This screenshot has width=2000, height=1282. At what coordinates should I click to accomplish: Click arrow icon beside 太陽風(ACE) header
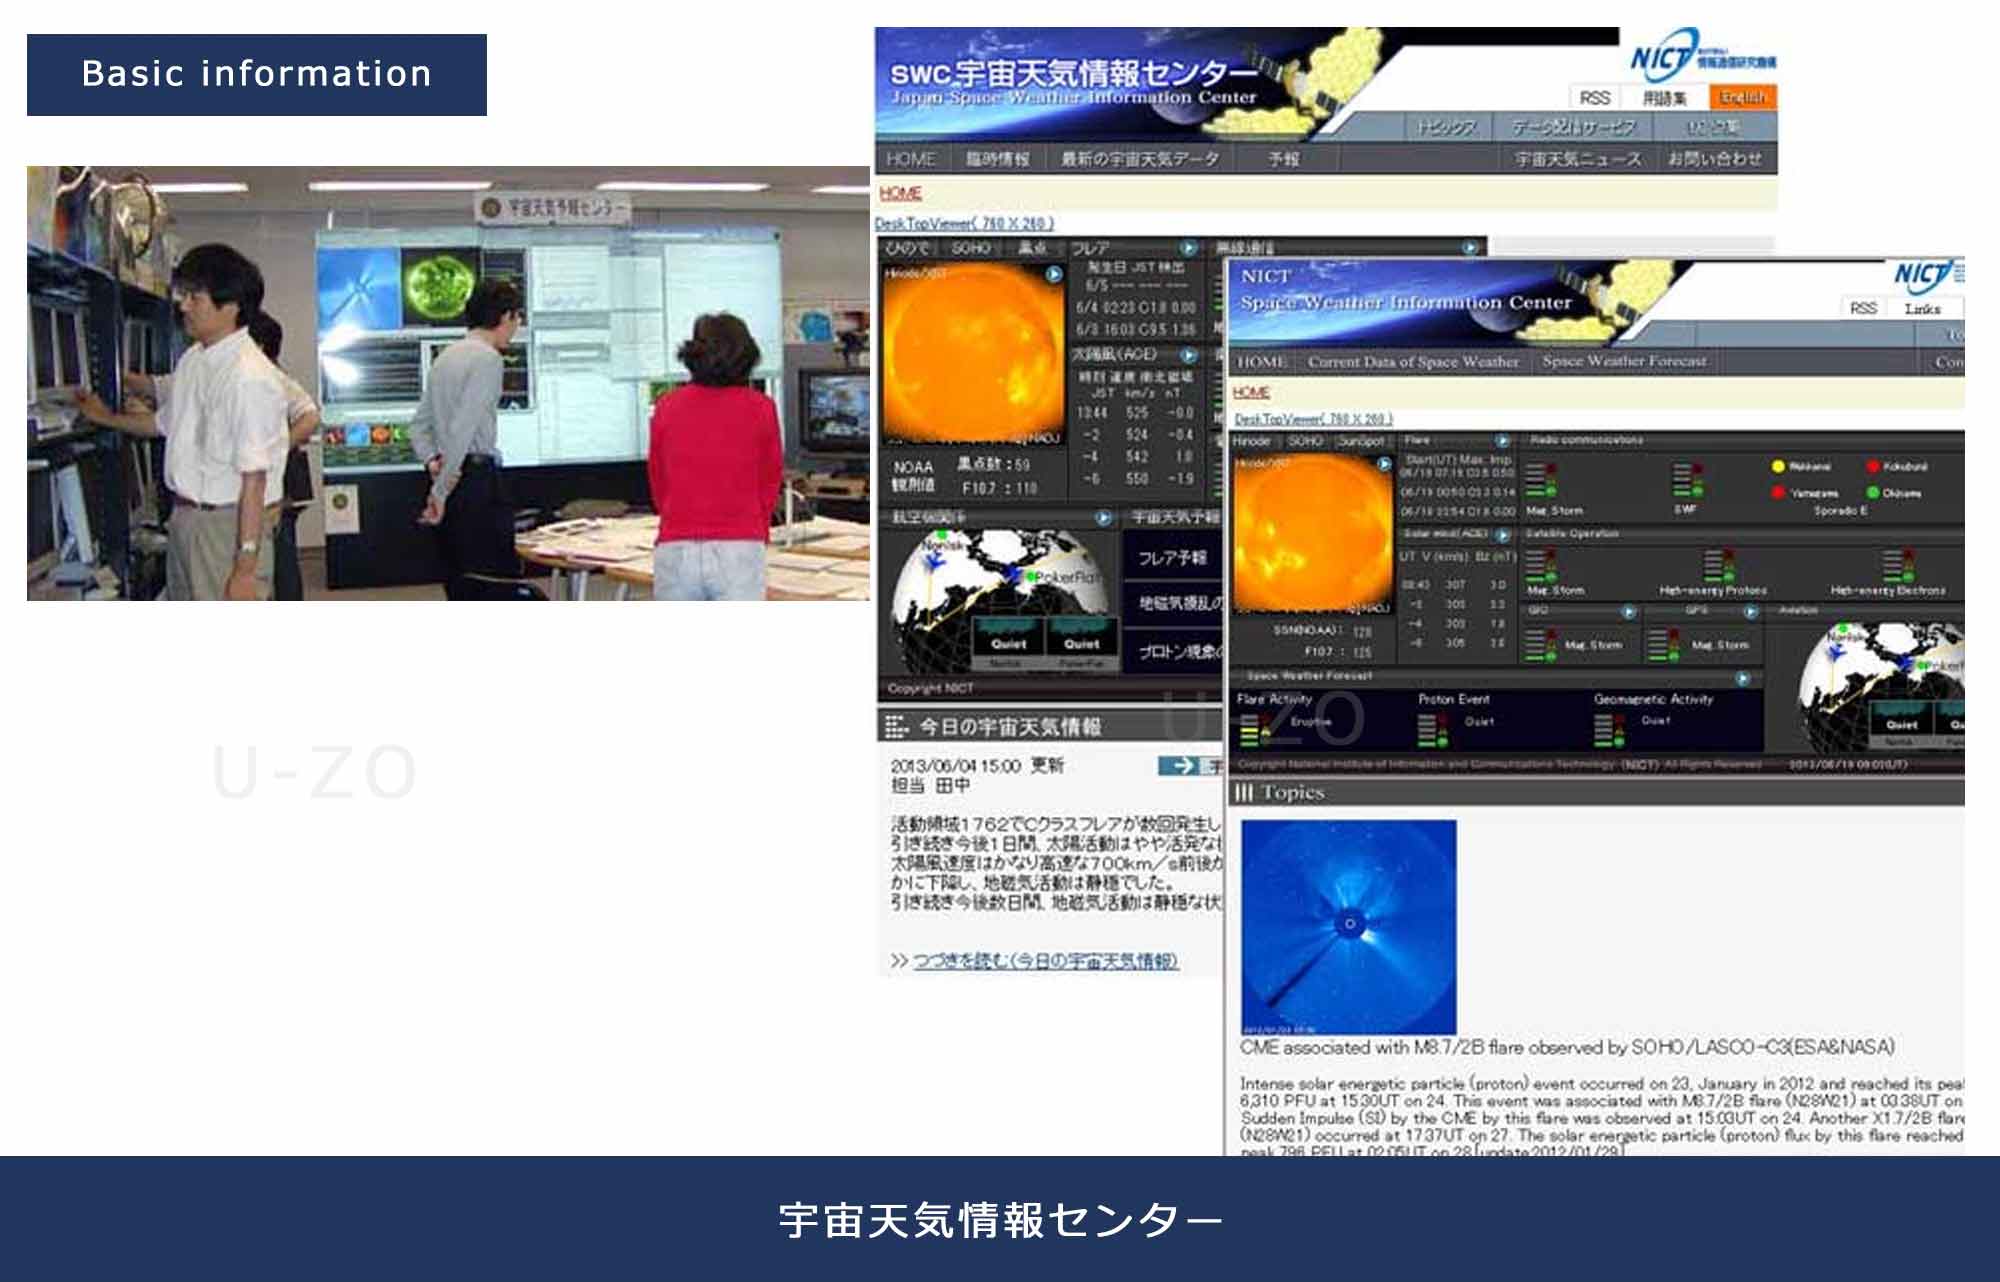1188,355
